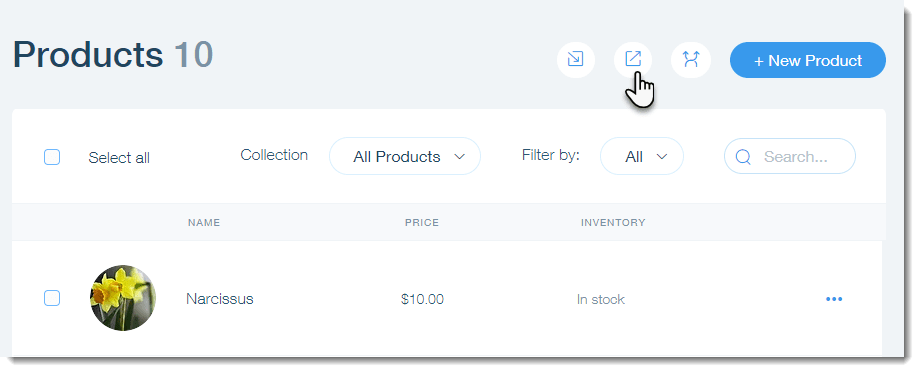Screen dimensions: 919x372
Task: Expand the Filter by All dropdown
Action: 642,156
